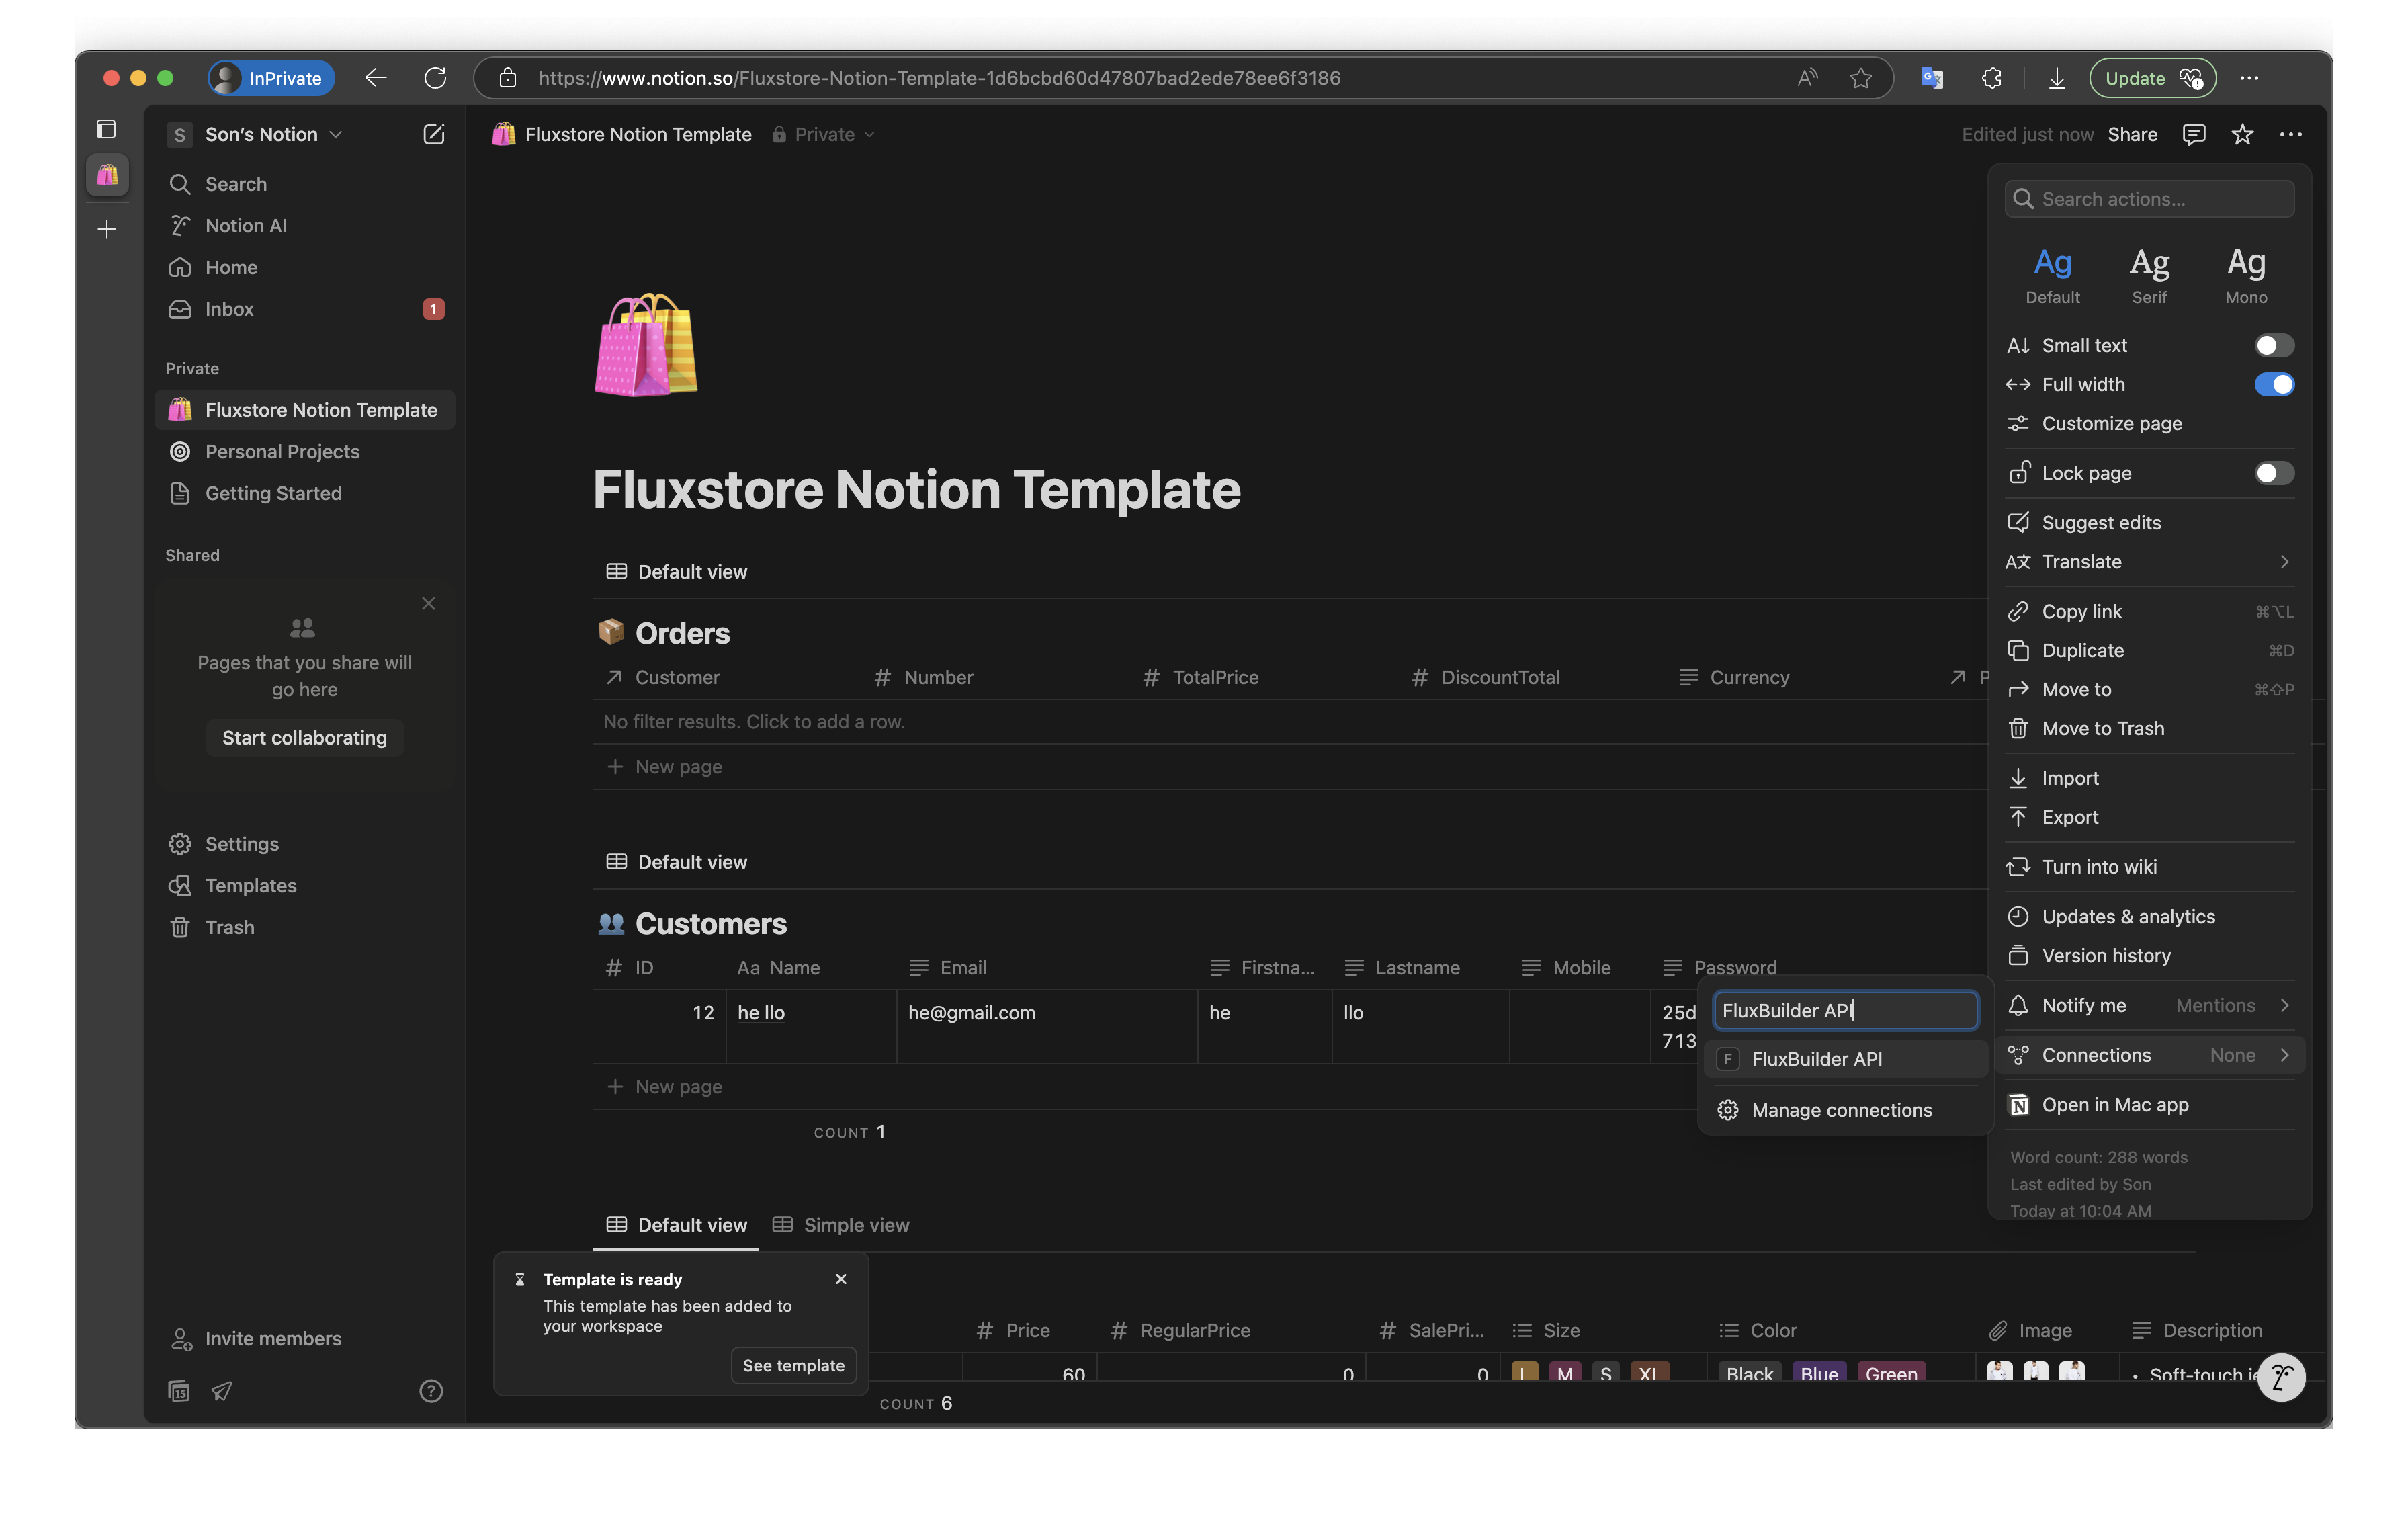
Task: Enable the Small text toggle
Action: pyautogui.click(x=2274, y=344)
